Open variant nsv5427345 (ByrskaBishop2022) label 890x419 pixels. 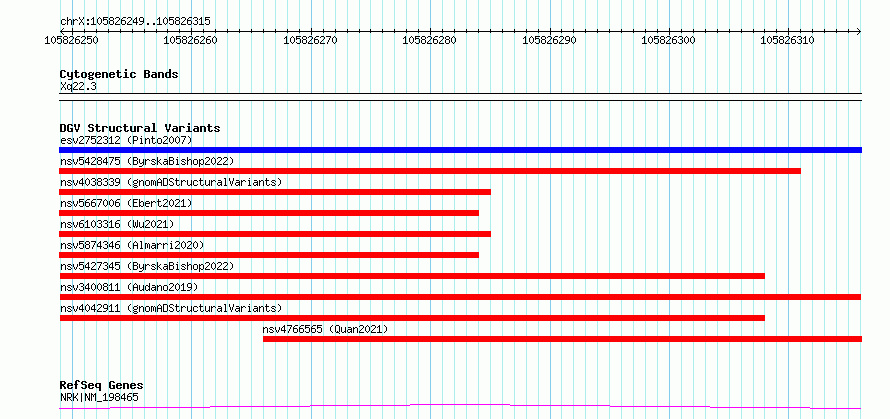click(147, 266)
